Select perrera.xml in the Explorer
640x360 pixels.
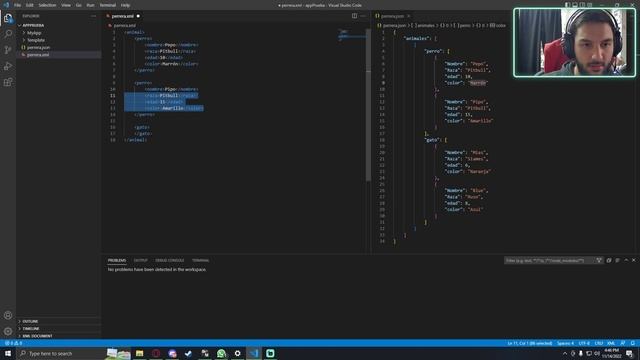pos(58,55)
